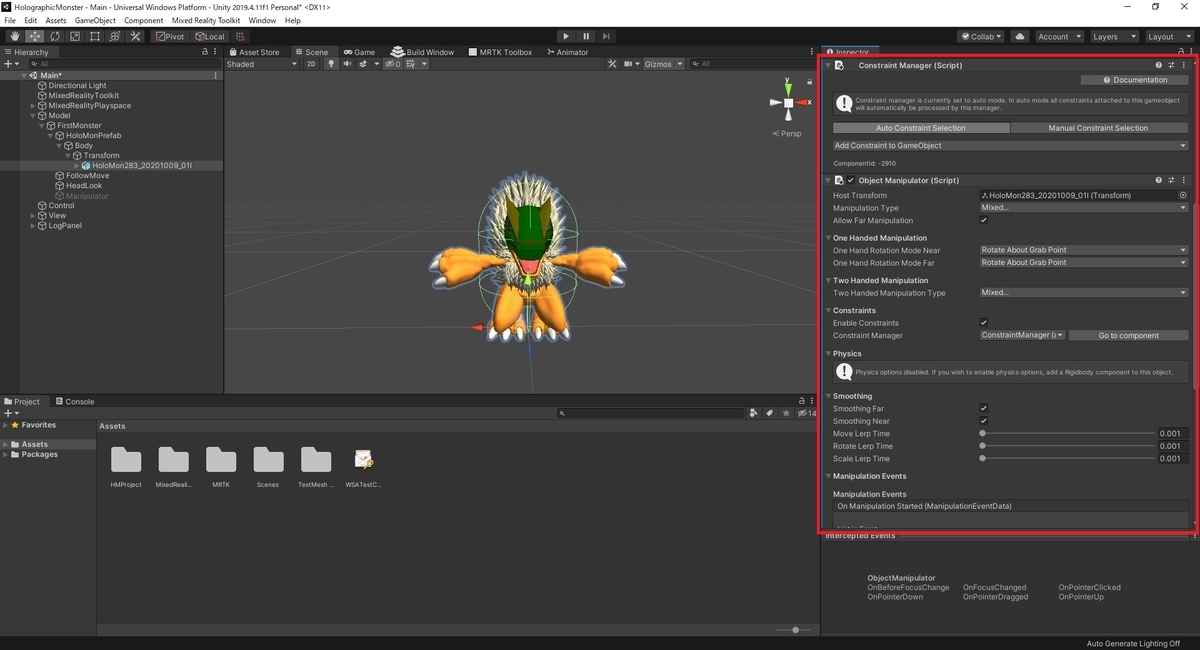Viewport: 1200px width, 650px height.
Task: Open Constraint Manager help icon
Action: pyautogui.click(x=1159, y=65)
